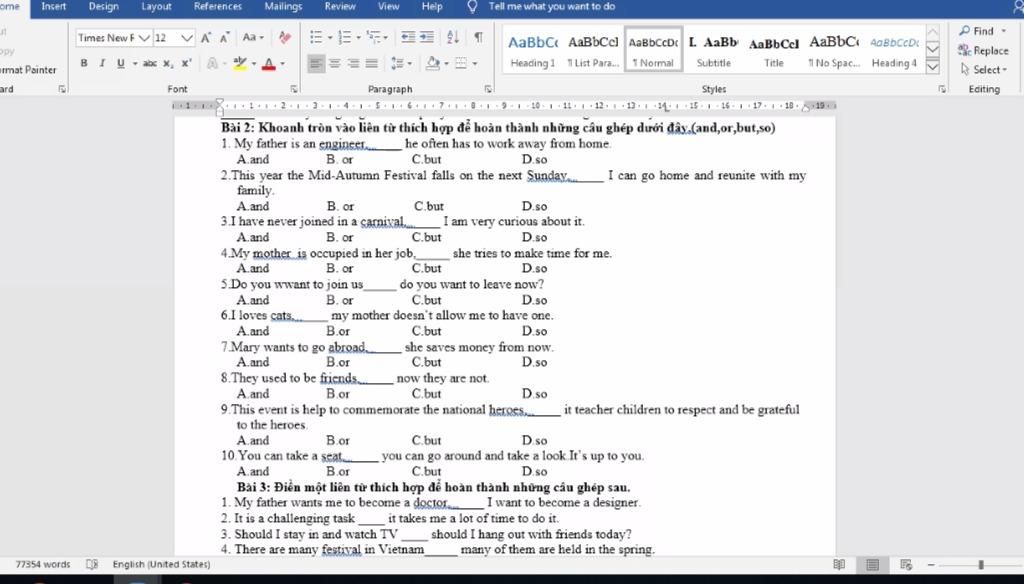The height and width of the screenshot is (584, 1024).
Task: Open font name dropdown
Action: (144, 38)
